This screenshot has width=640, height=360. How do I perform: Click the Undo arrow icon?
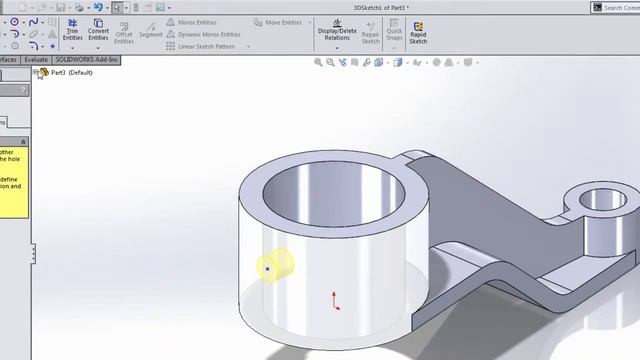(x=98, y=7)
